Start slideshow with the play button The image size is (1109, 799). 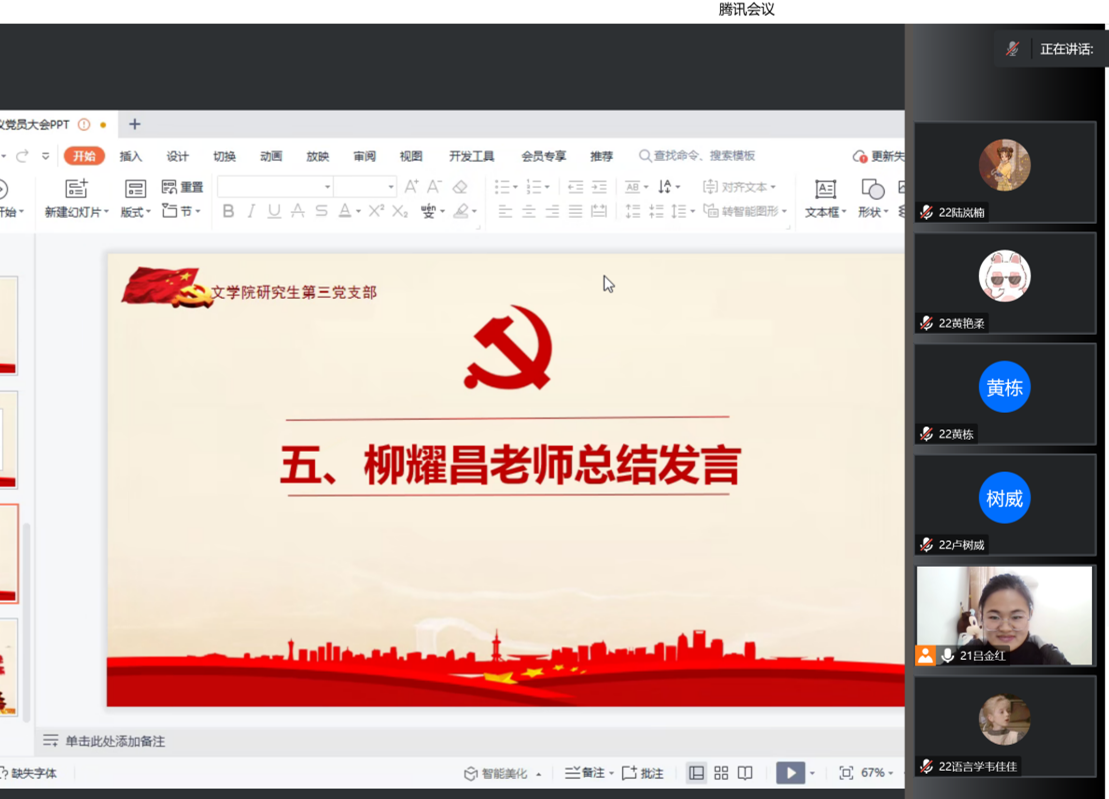click(790, 773)
